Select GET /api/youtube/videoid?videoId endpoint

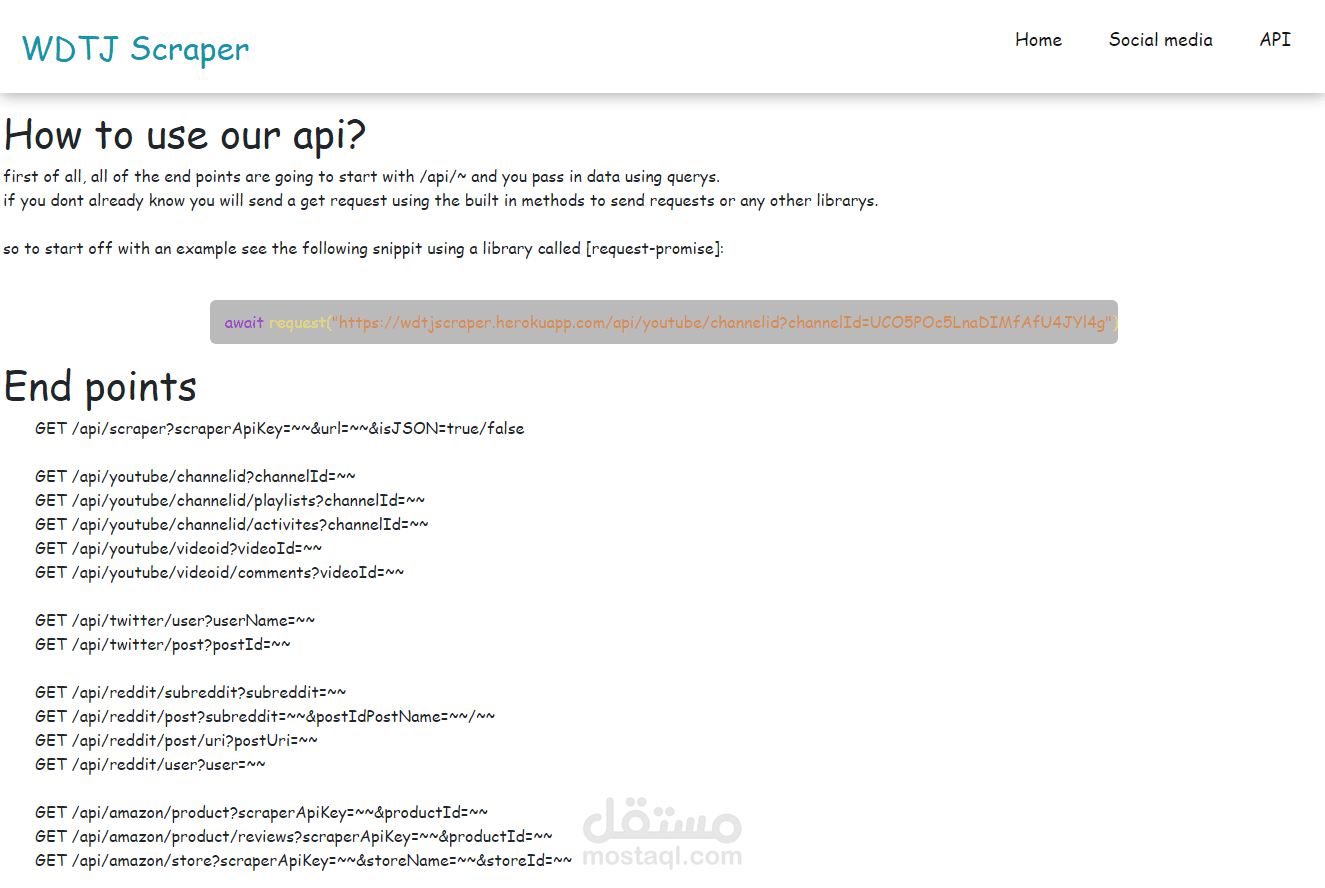[x=179, y=549]
